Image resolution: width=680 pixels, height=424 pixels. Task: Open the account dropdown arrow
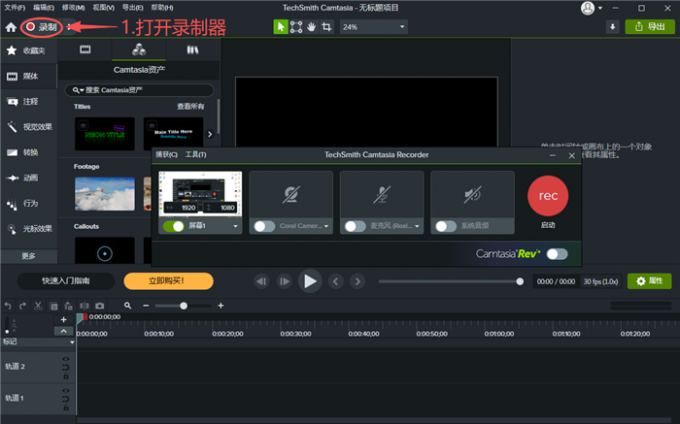(600, 8)
